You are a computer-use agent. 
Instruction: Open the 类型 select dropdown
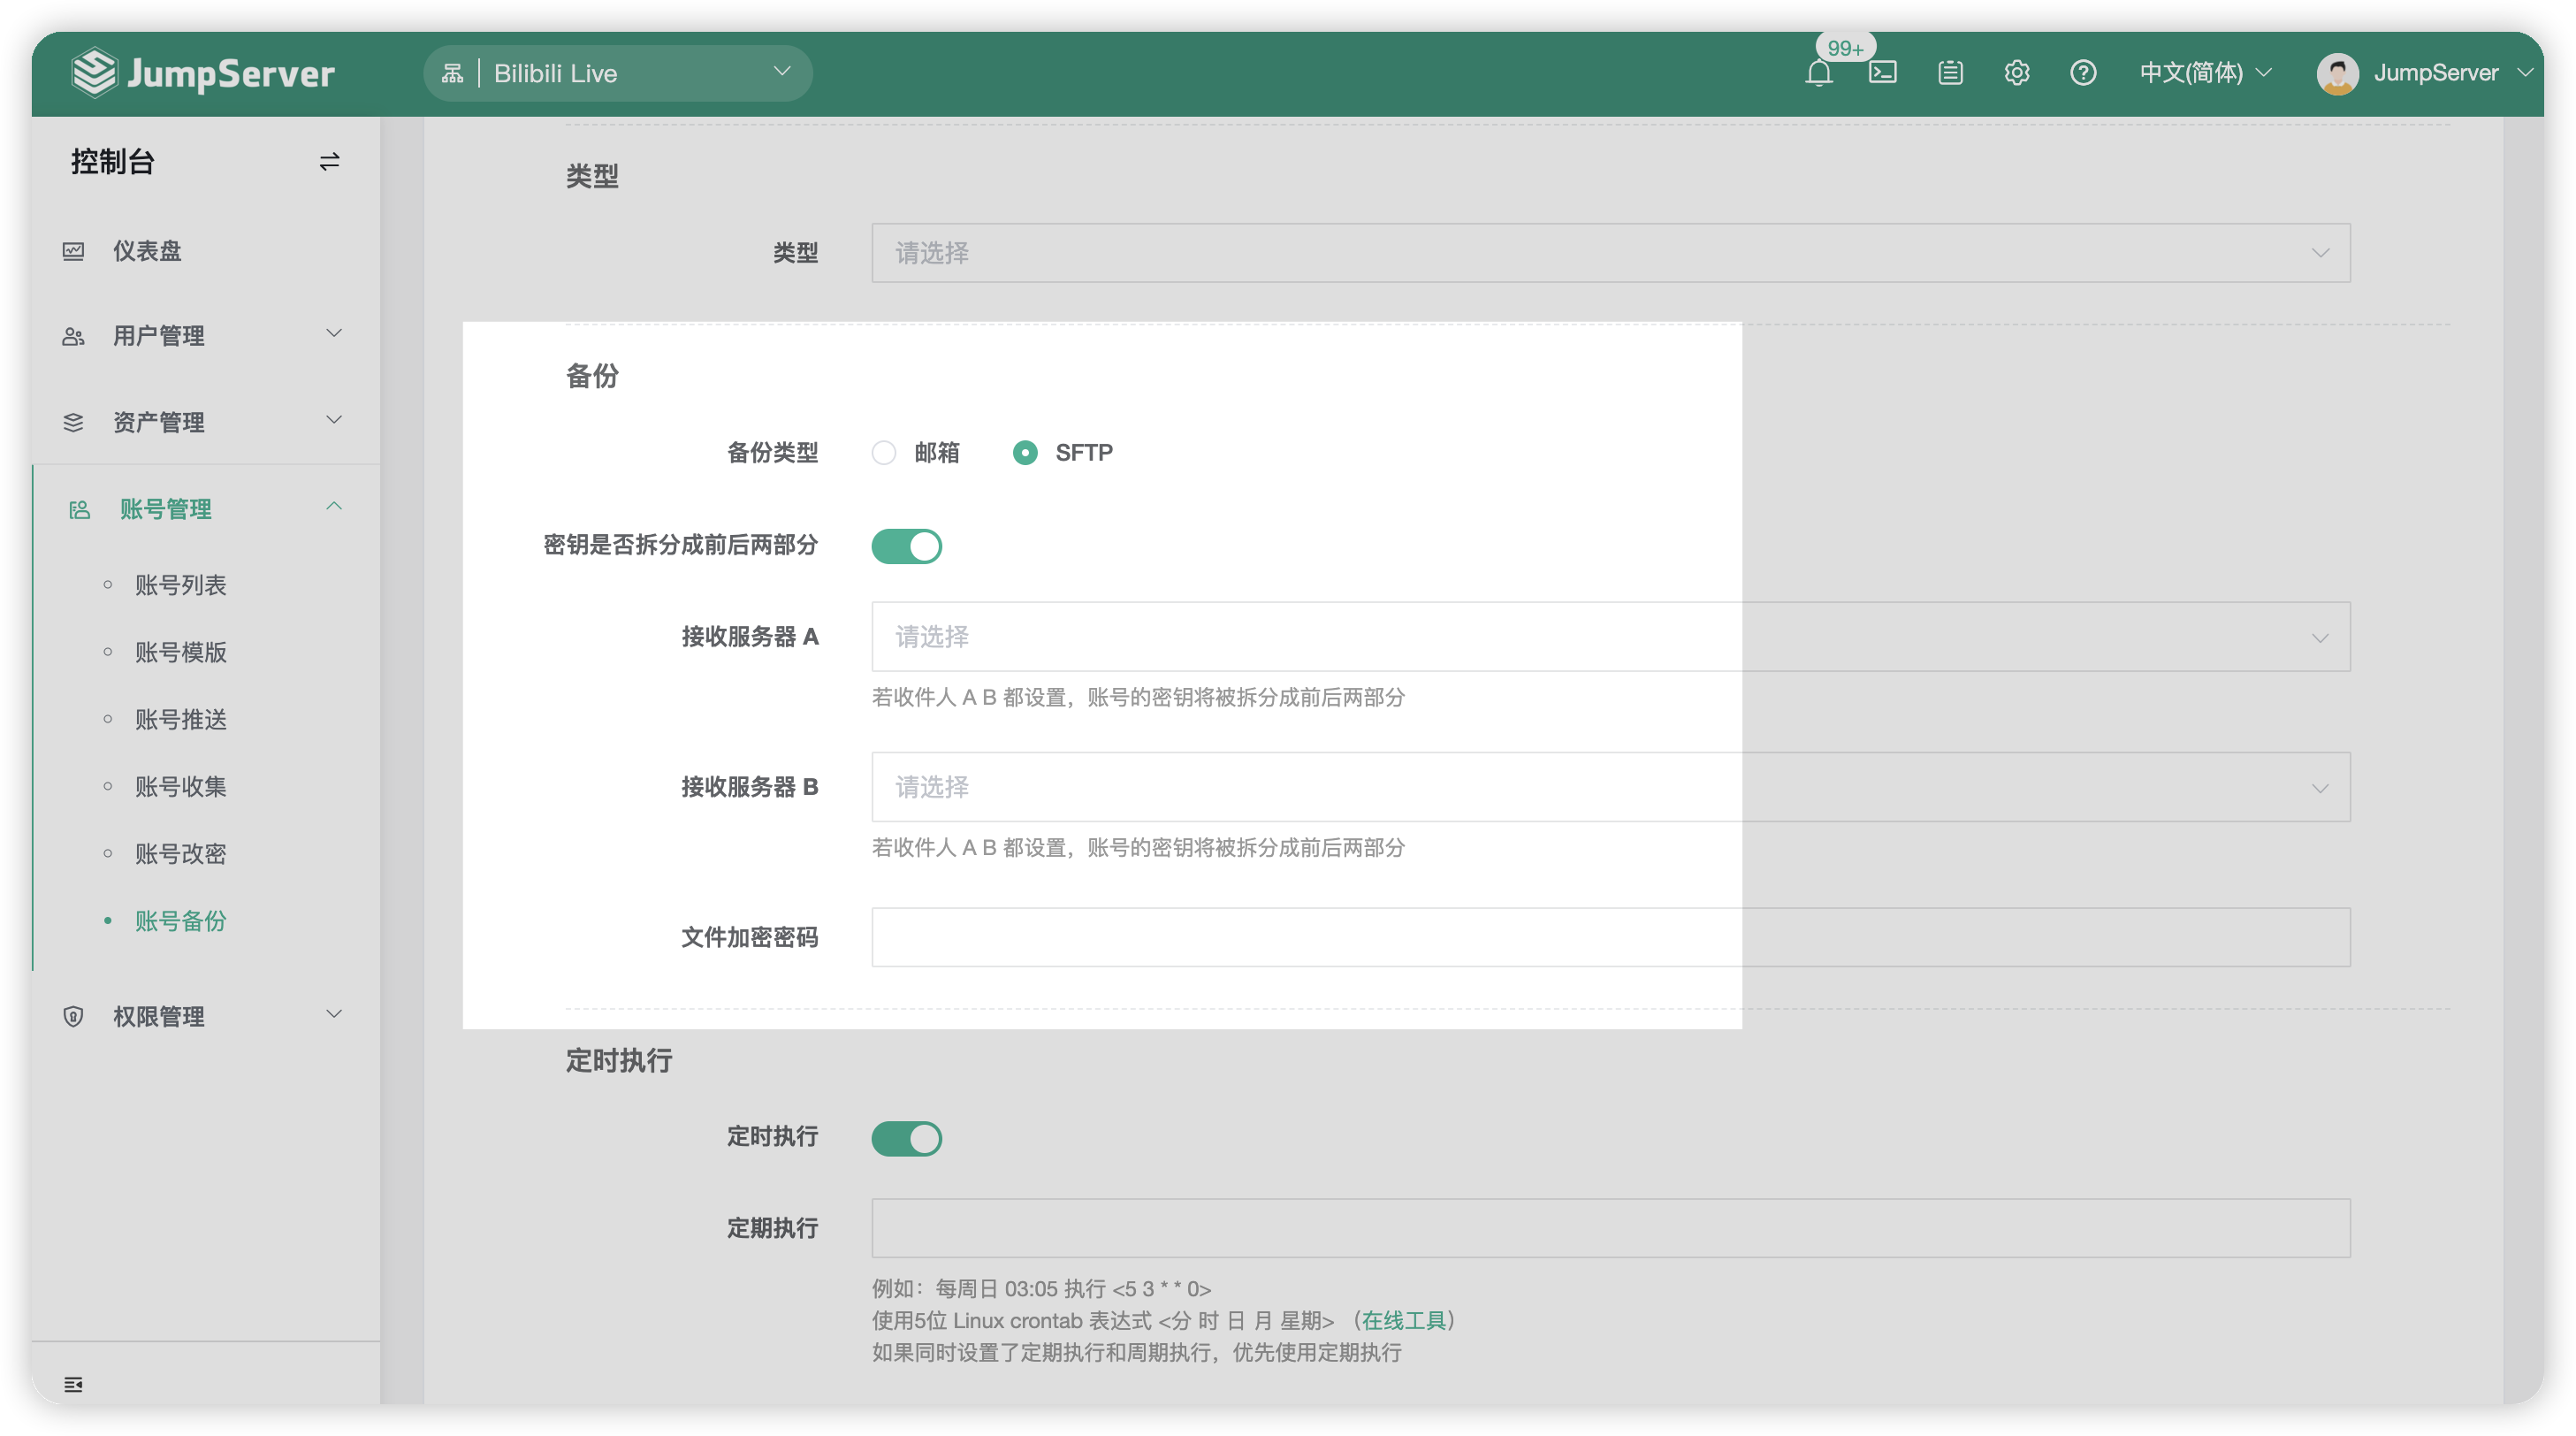[1610, 253]
